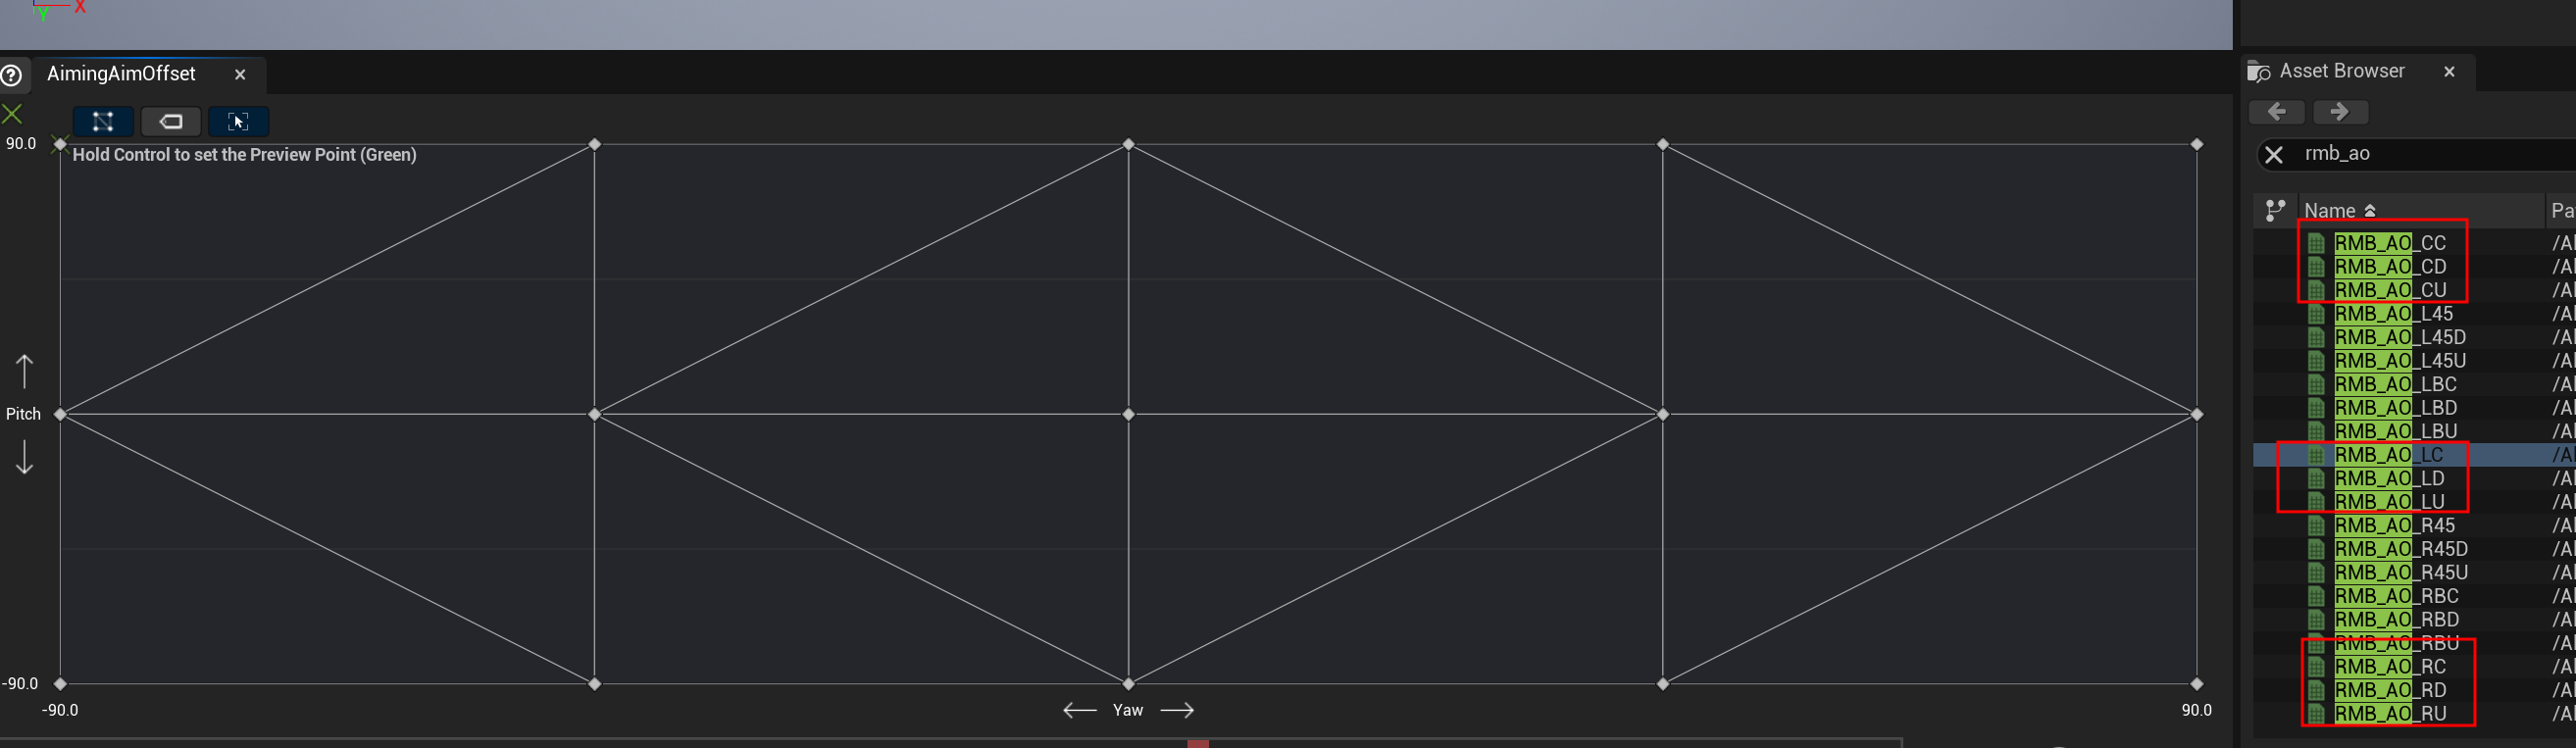Click the RMB_AO_RU animation file icon
The height and width of the screenshot is (748, 2576).
(x=2316, y=714)
